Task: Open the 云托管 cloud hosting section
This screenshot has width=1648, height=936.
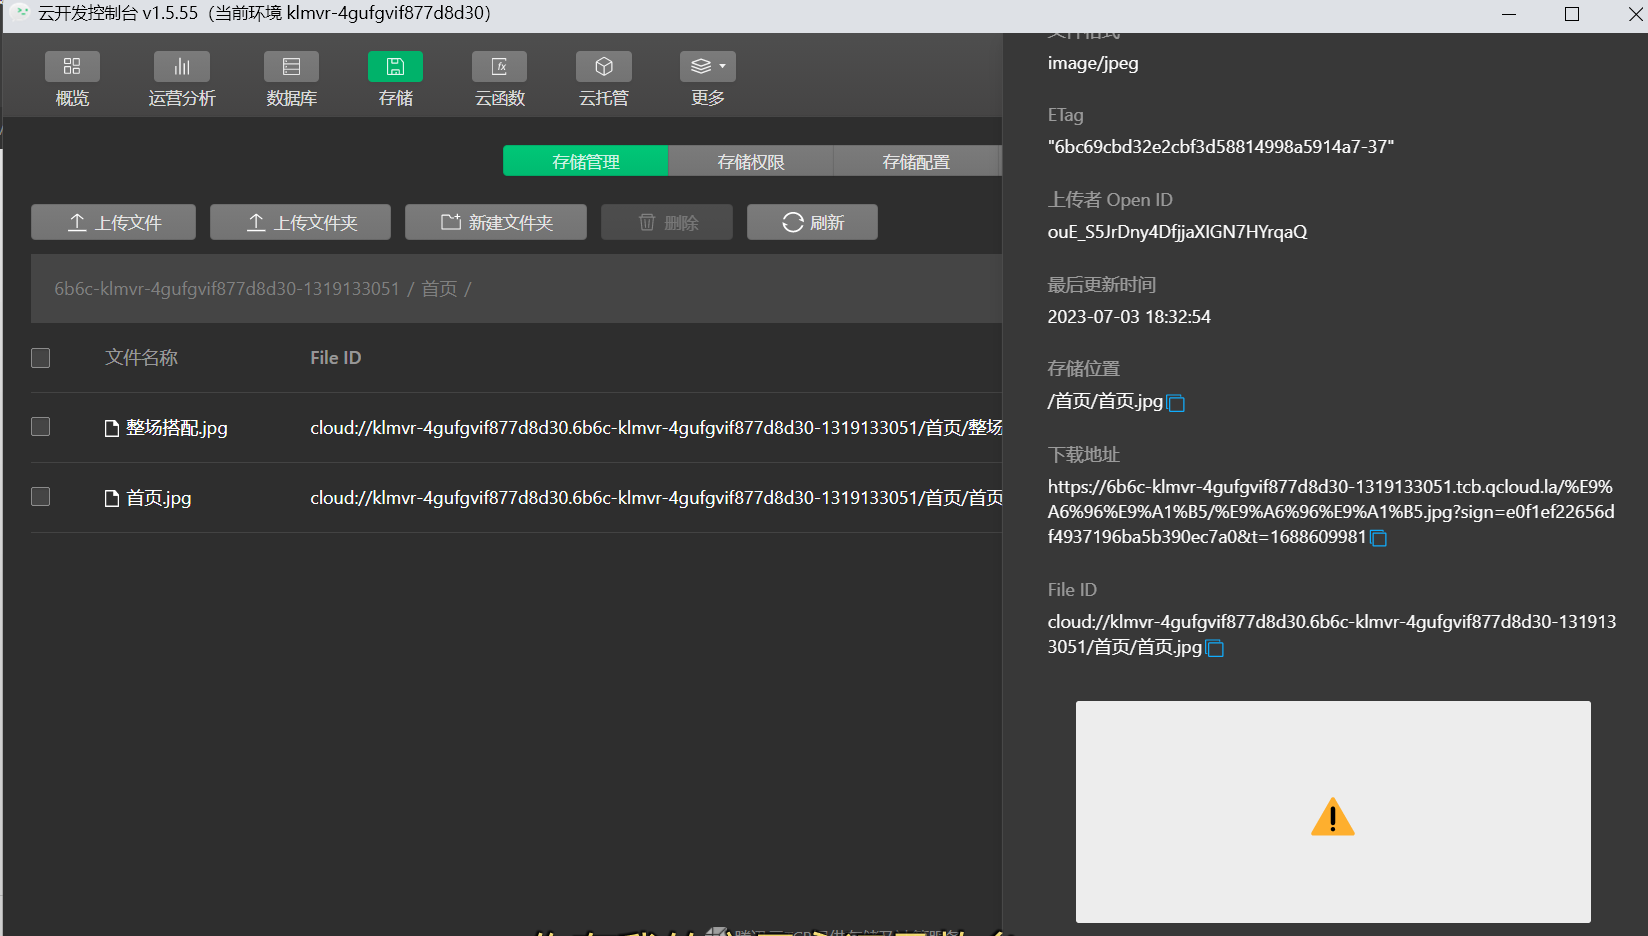Action: click(604, 79)
